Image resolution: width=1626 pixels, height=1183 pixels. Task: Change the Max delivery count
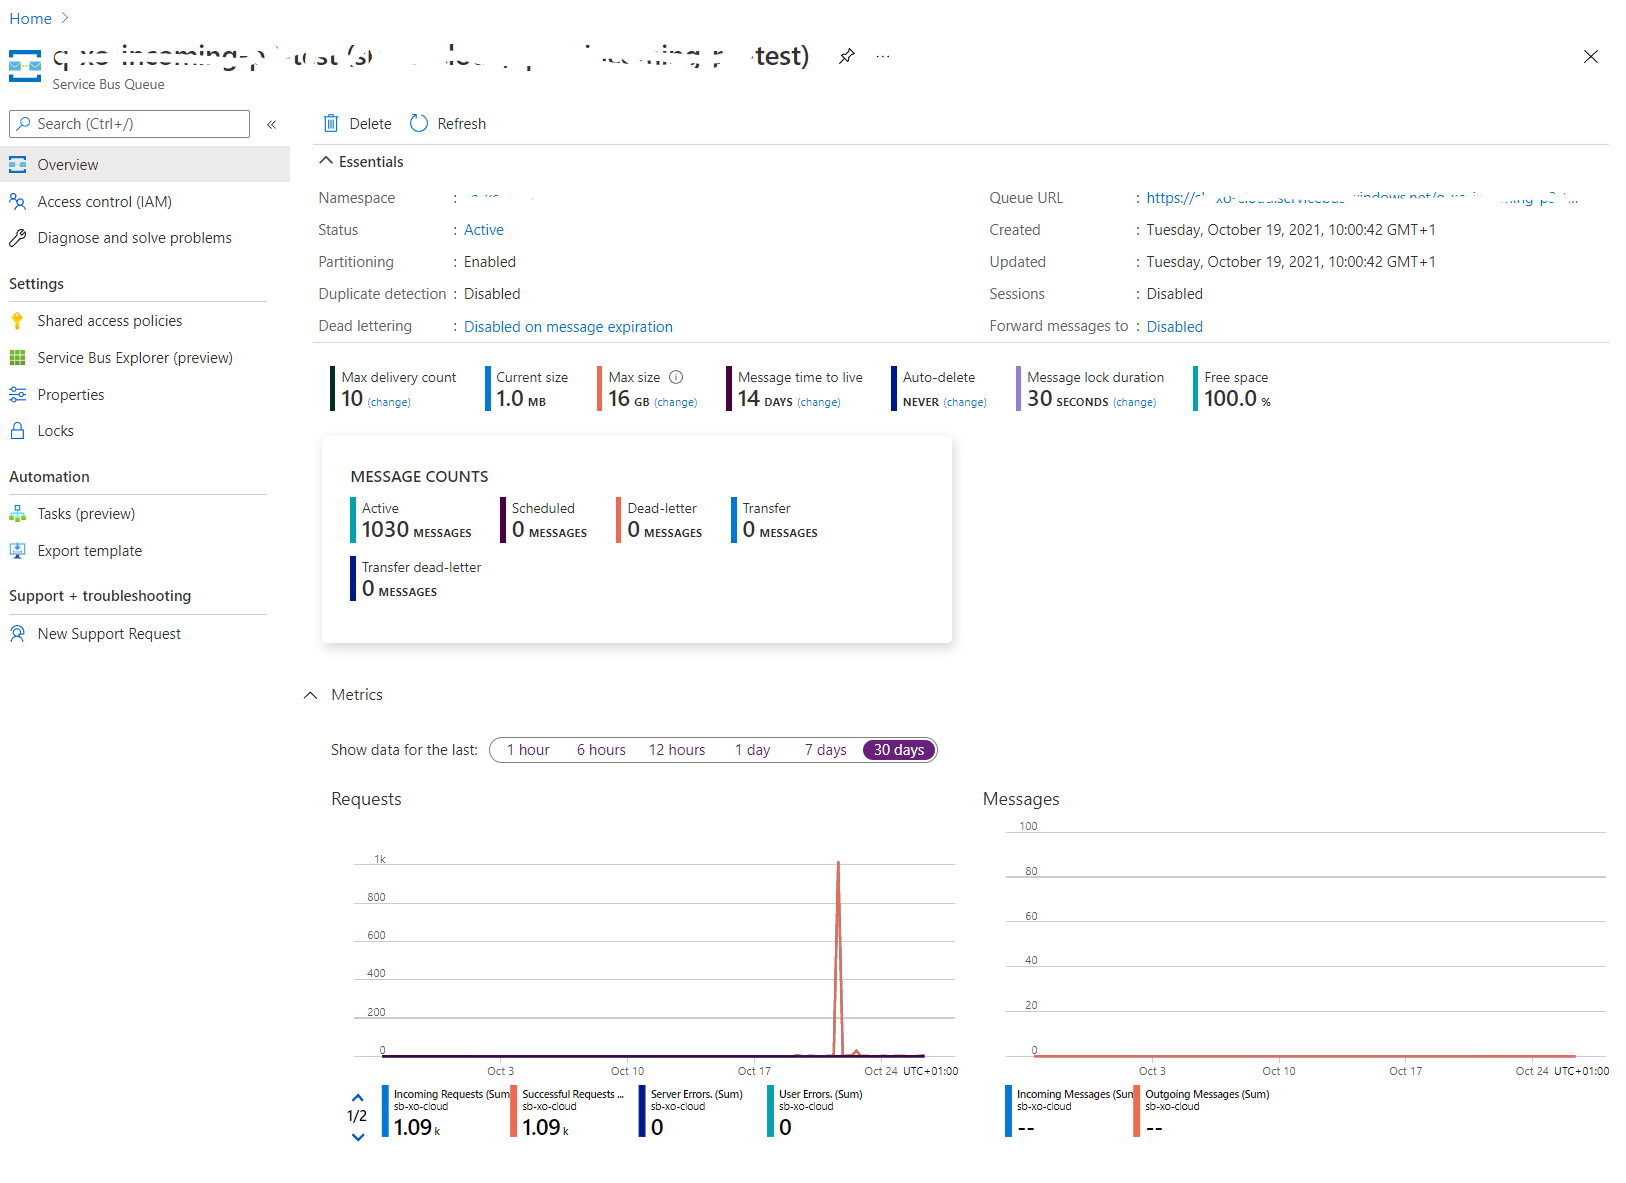click(389, 402)
